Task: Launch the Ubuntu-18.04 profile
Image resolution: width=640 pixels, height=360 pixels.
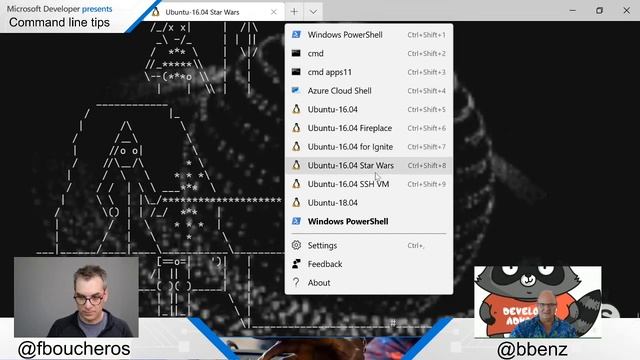Action: tap(369, 202)
